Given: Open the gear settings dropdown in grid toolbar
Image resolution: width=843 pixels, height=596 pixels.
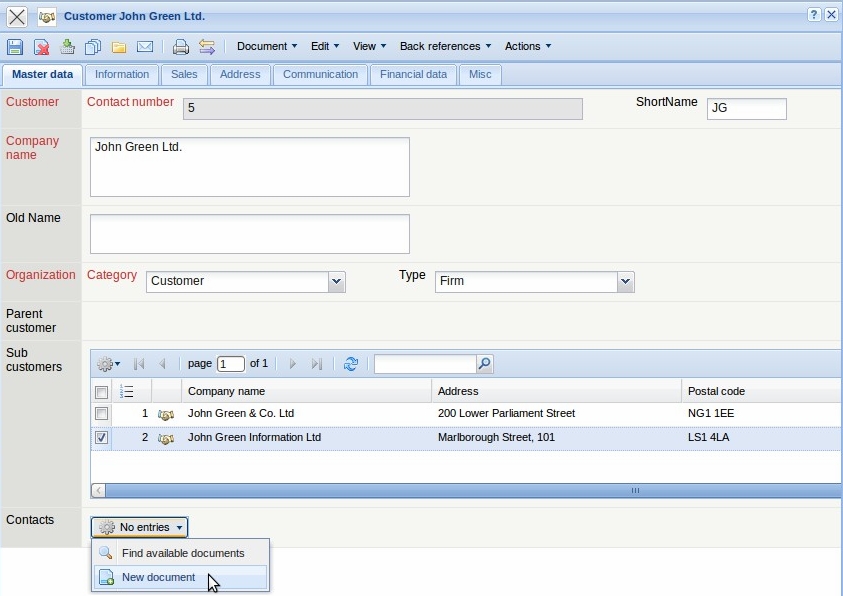Looking at the screenshot, I should tap(107, 363).
